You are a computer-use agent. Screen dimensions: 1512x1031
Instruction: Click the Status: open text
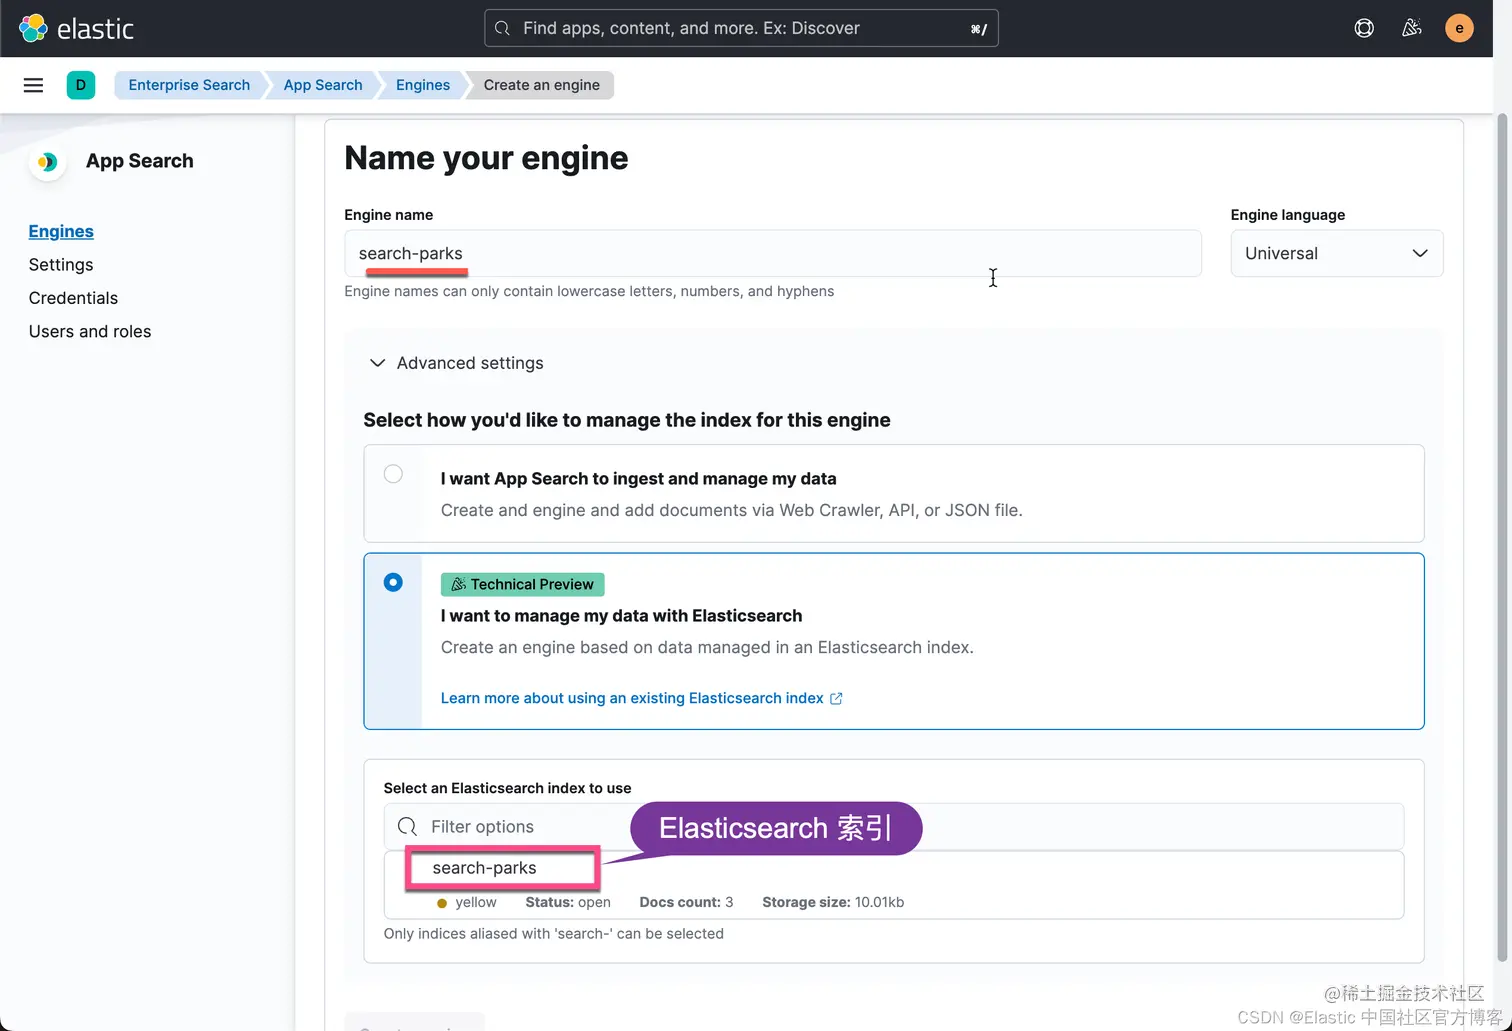(x=568, y=902)
